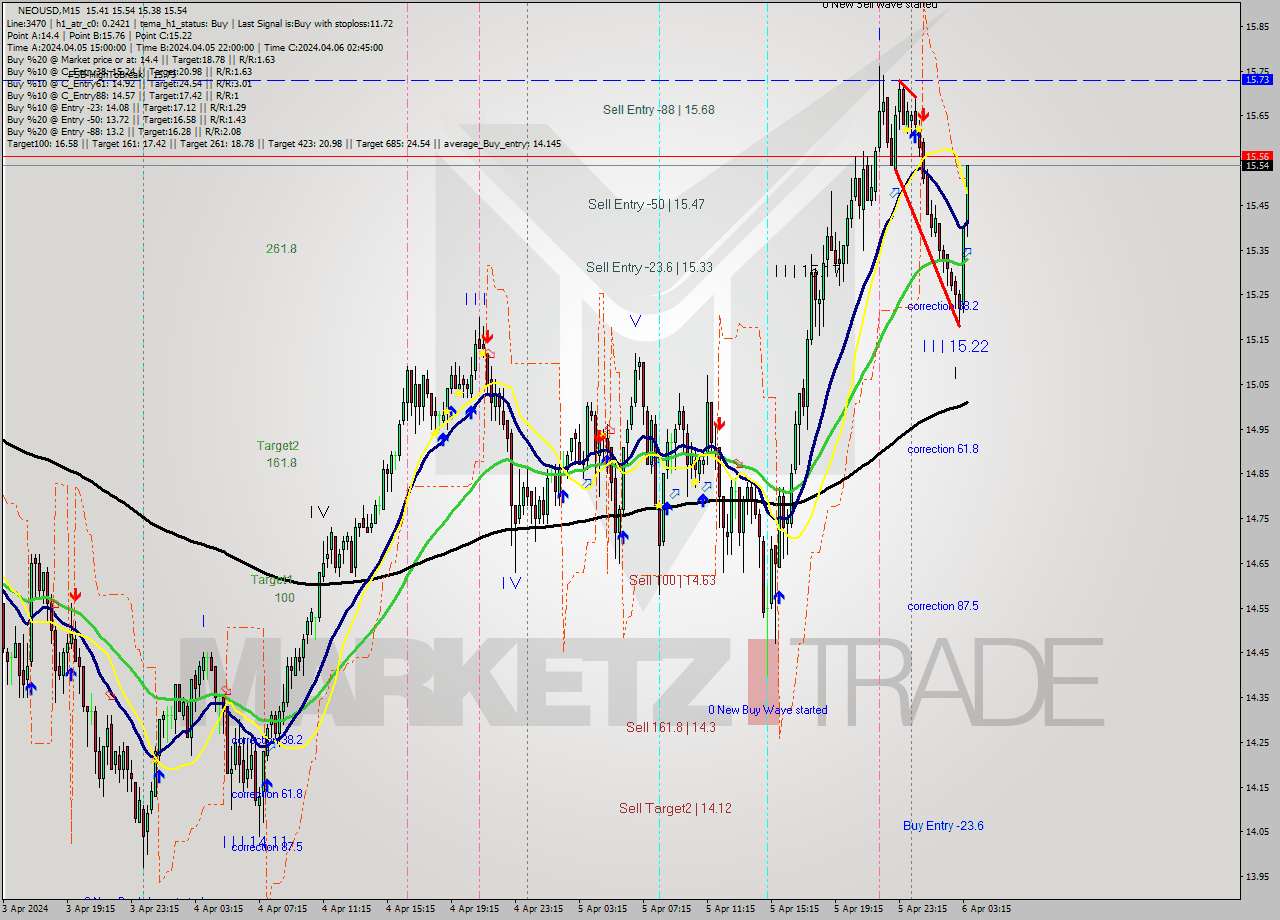
Task: Click the 'Sell 100 | 14.63' label
Action: 672,580
